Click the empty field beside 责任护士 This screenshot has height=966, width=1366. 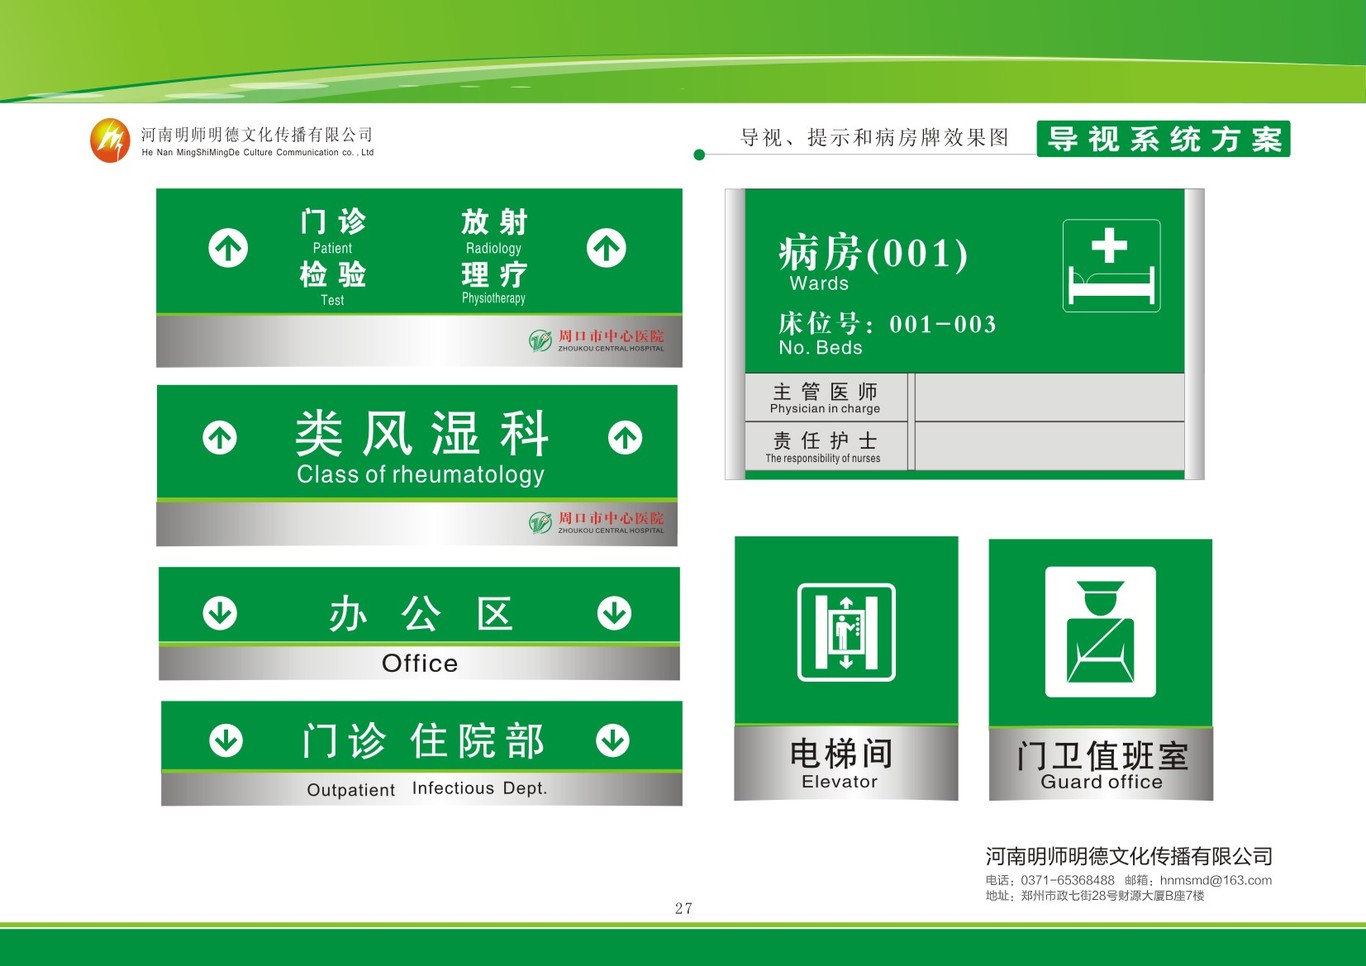1049,446
